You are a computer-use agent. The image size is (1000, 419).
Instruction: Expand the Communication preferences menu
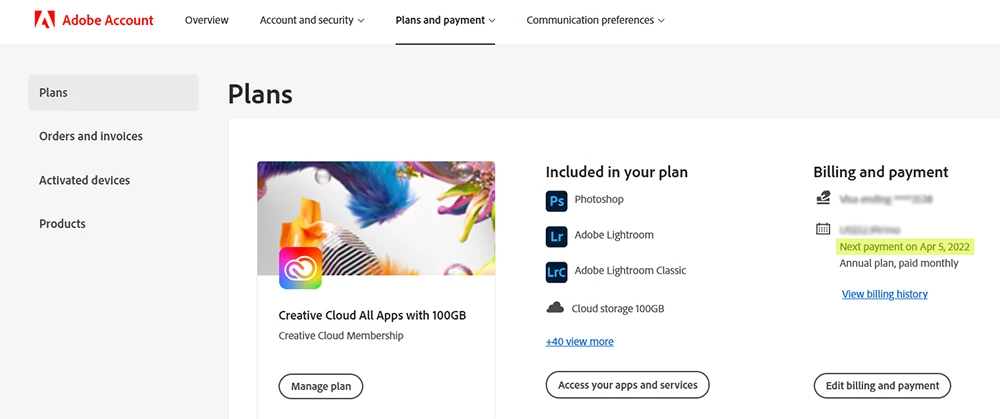(x=595, y=20)
